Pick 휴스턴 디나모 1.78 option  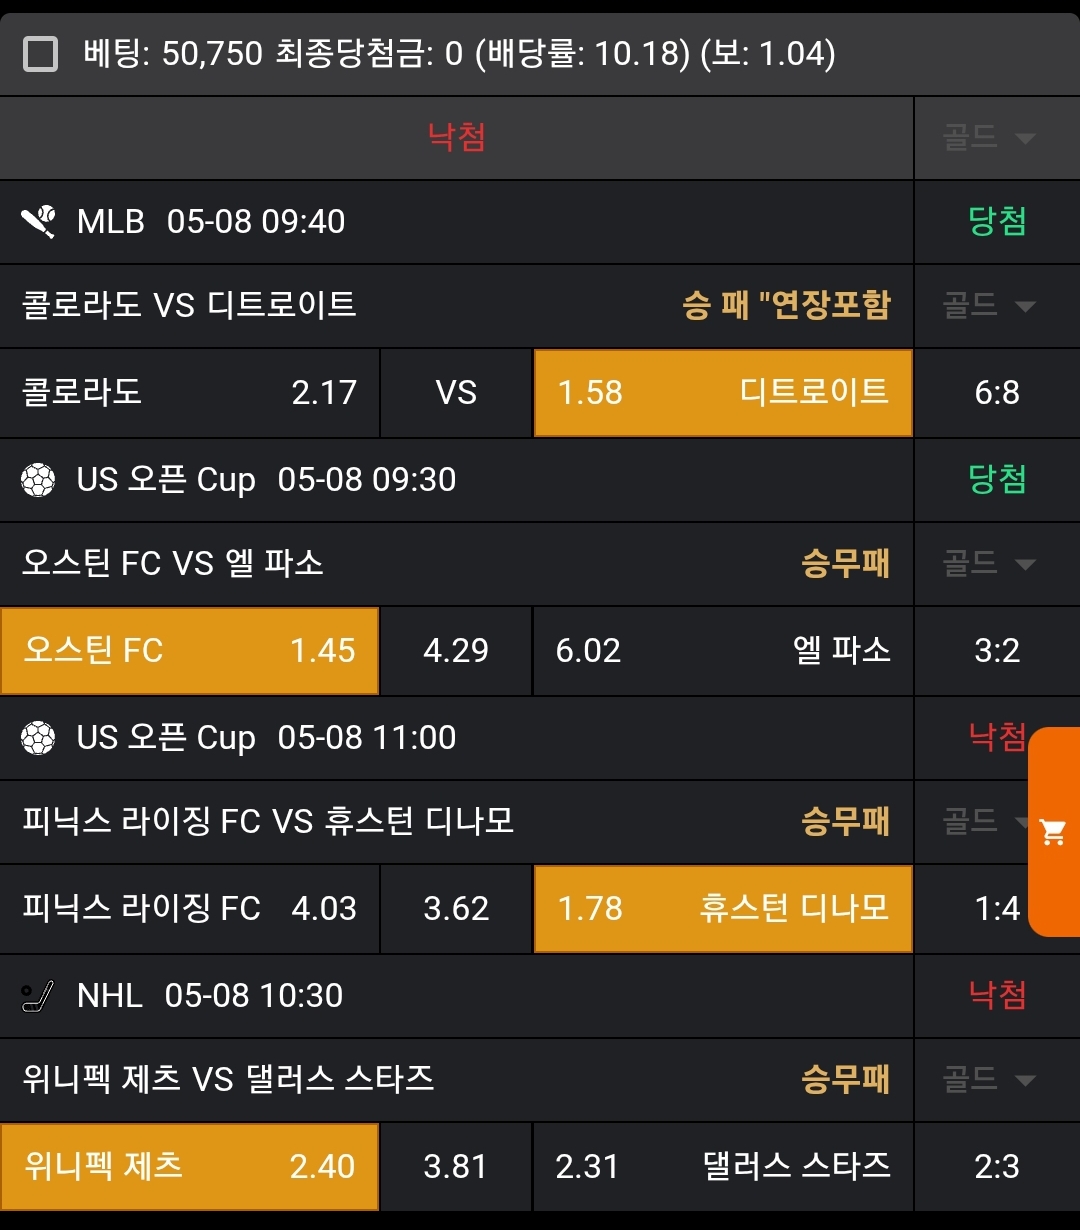click(723, 909)
